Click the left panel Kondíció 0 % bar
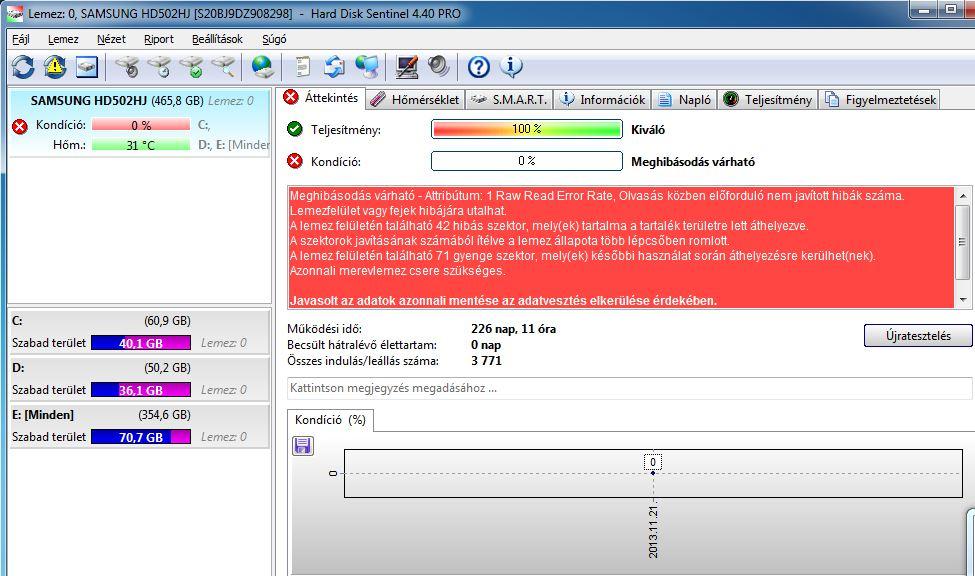The height and width of the screenshot is (576, 975). (x=141, y=125)
